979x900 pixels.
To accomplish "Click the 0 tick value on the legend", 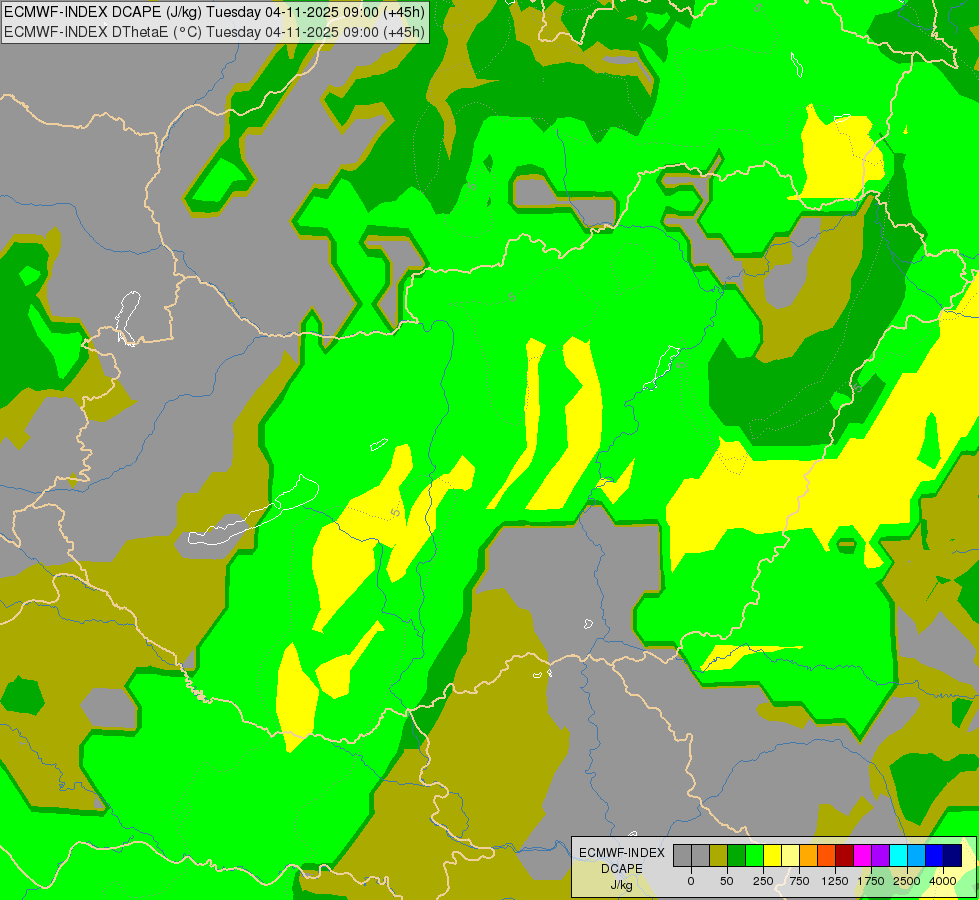I will click(x=691, y=881).
